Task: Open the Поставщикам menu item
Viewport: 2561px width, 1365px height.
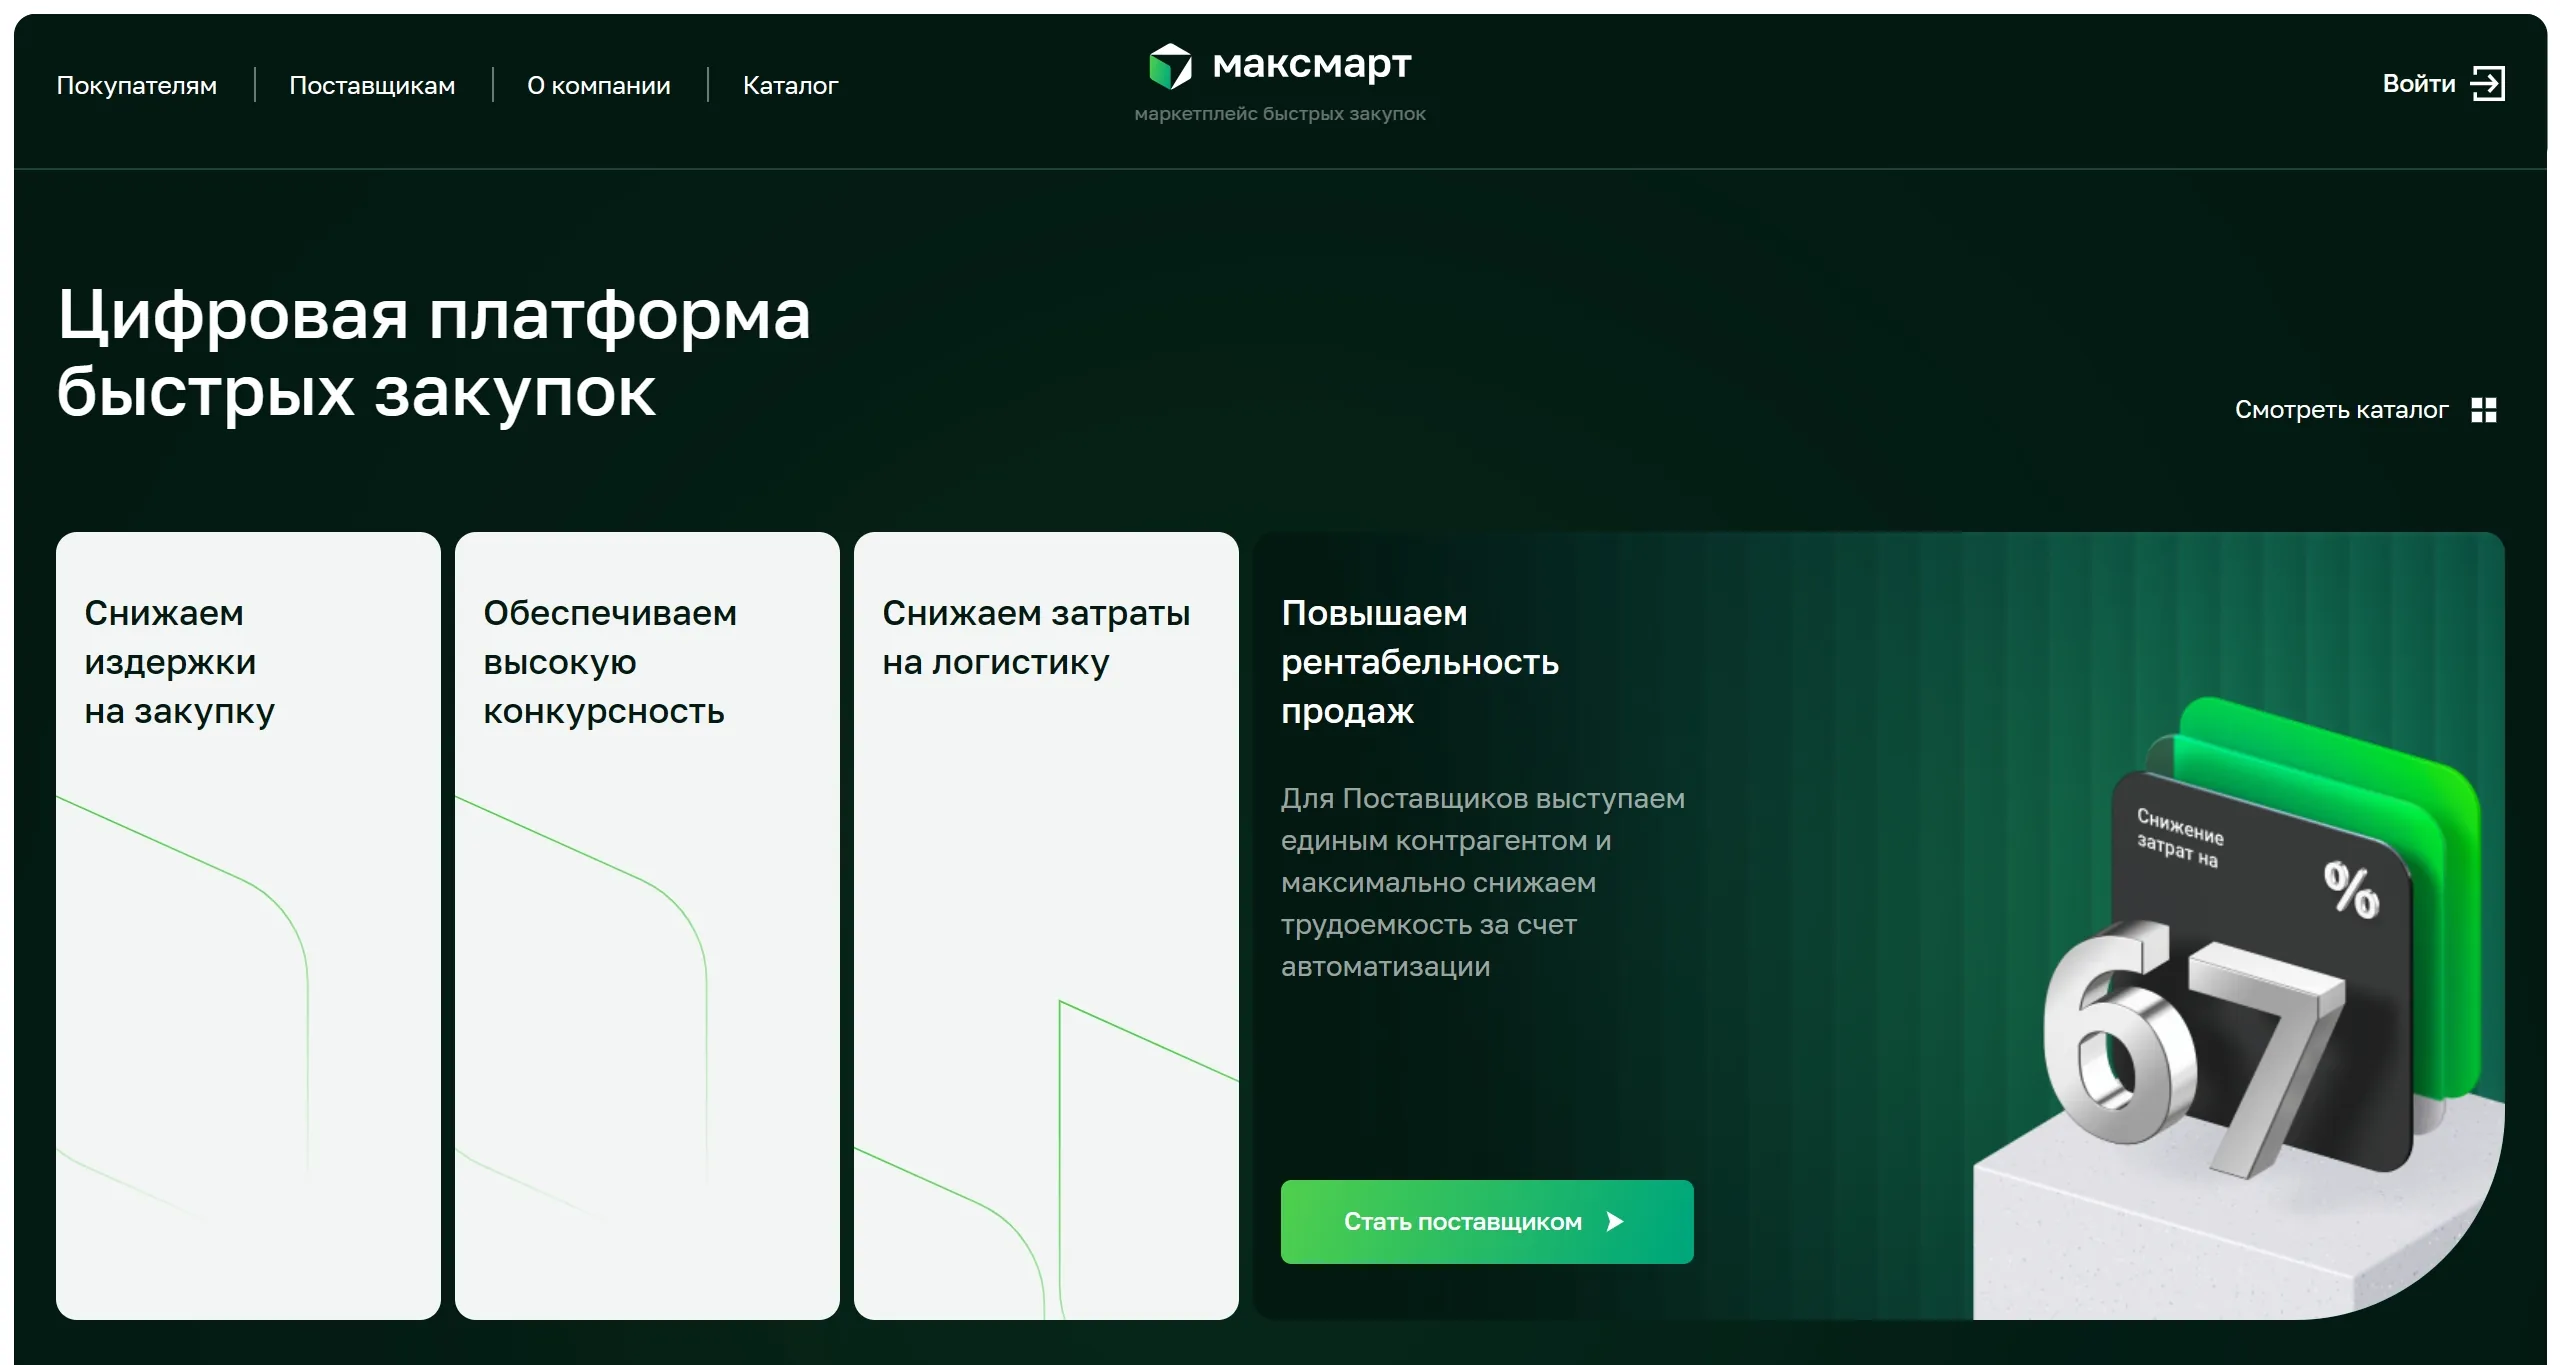Action: 372,86
